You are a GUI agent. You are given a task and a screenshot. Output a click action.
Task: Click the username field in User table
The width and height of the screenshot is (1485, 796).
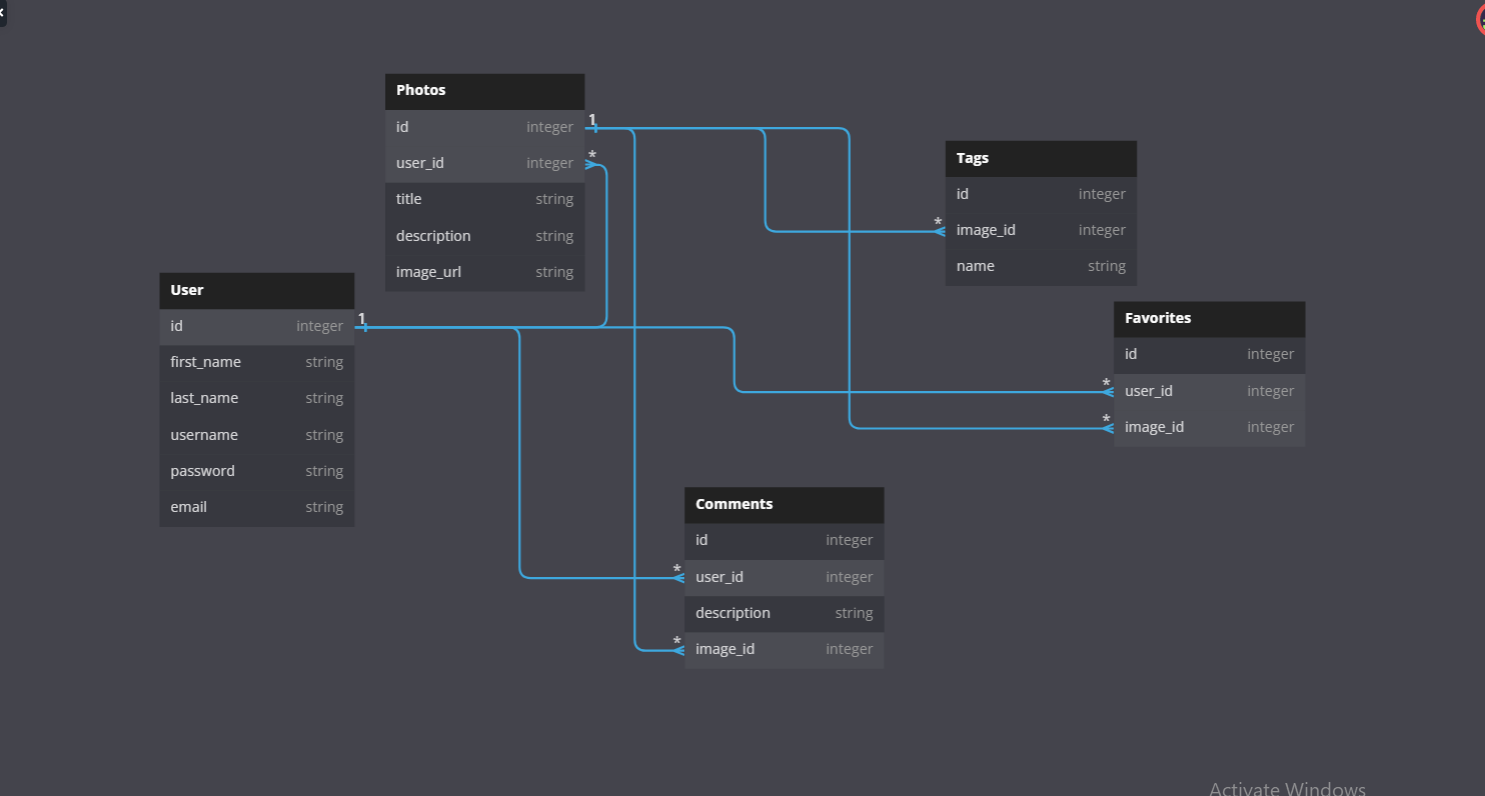point(257,435)
